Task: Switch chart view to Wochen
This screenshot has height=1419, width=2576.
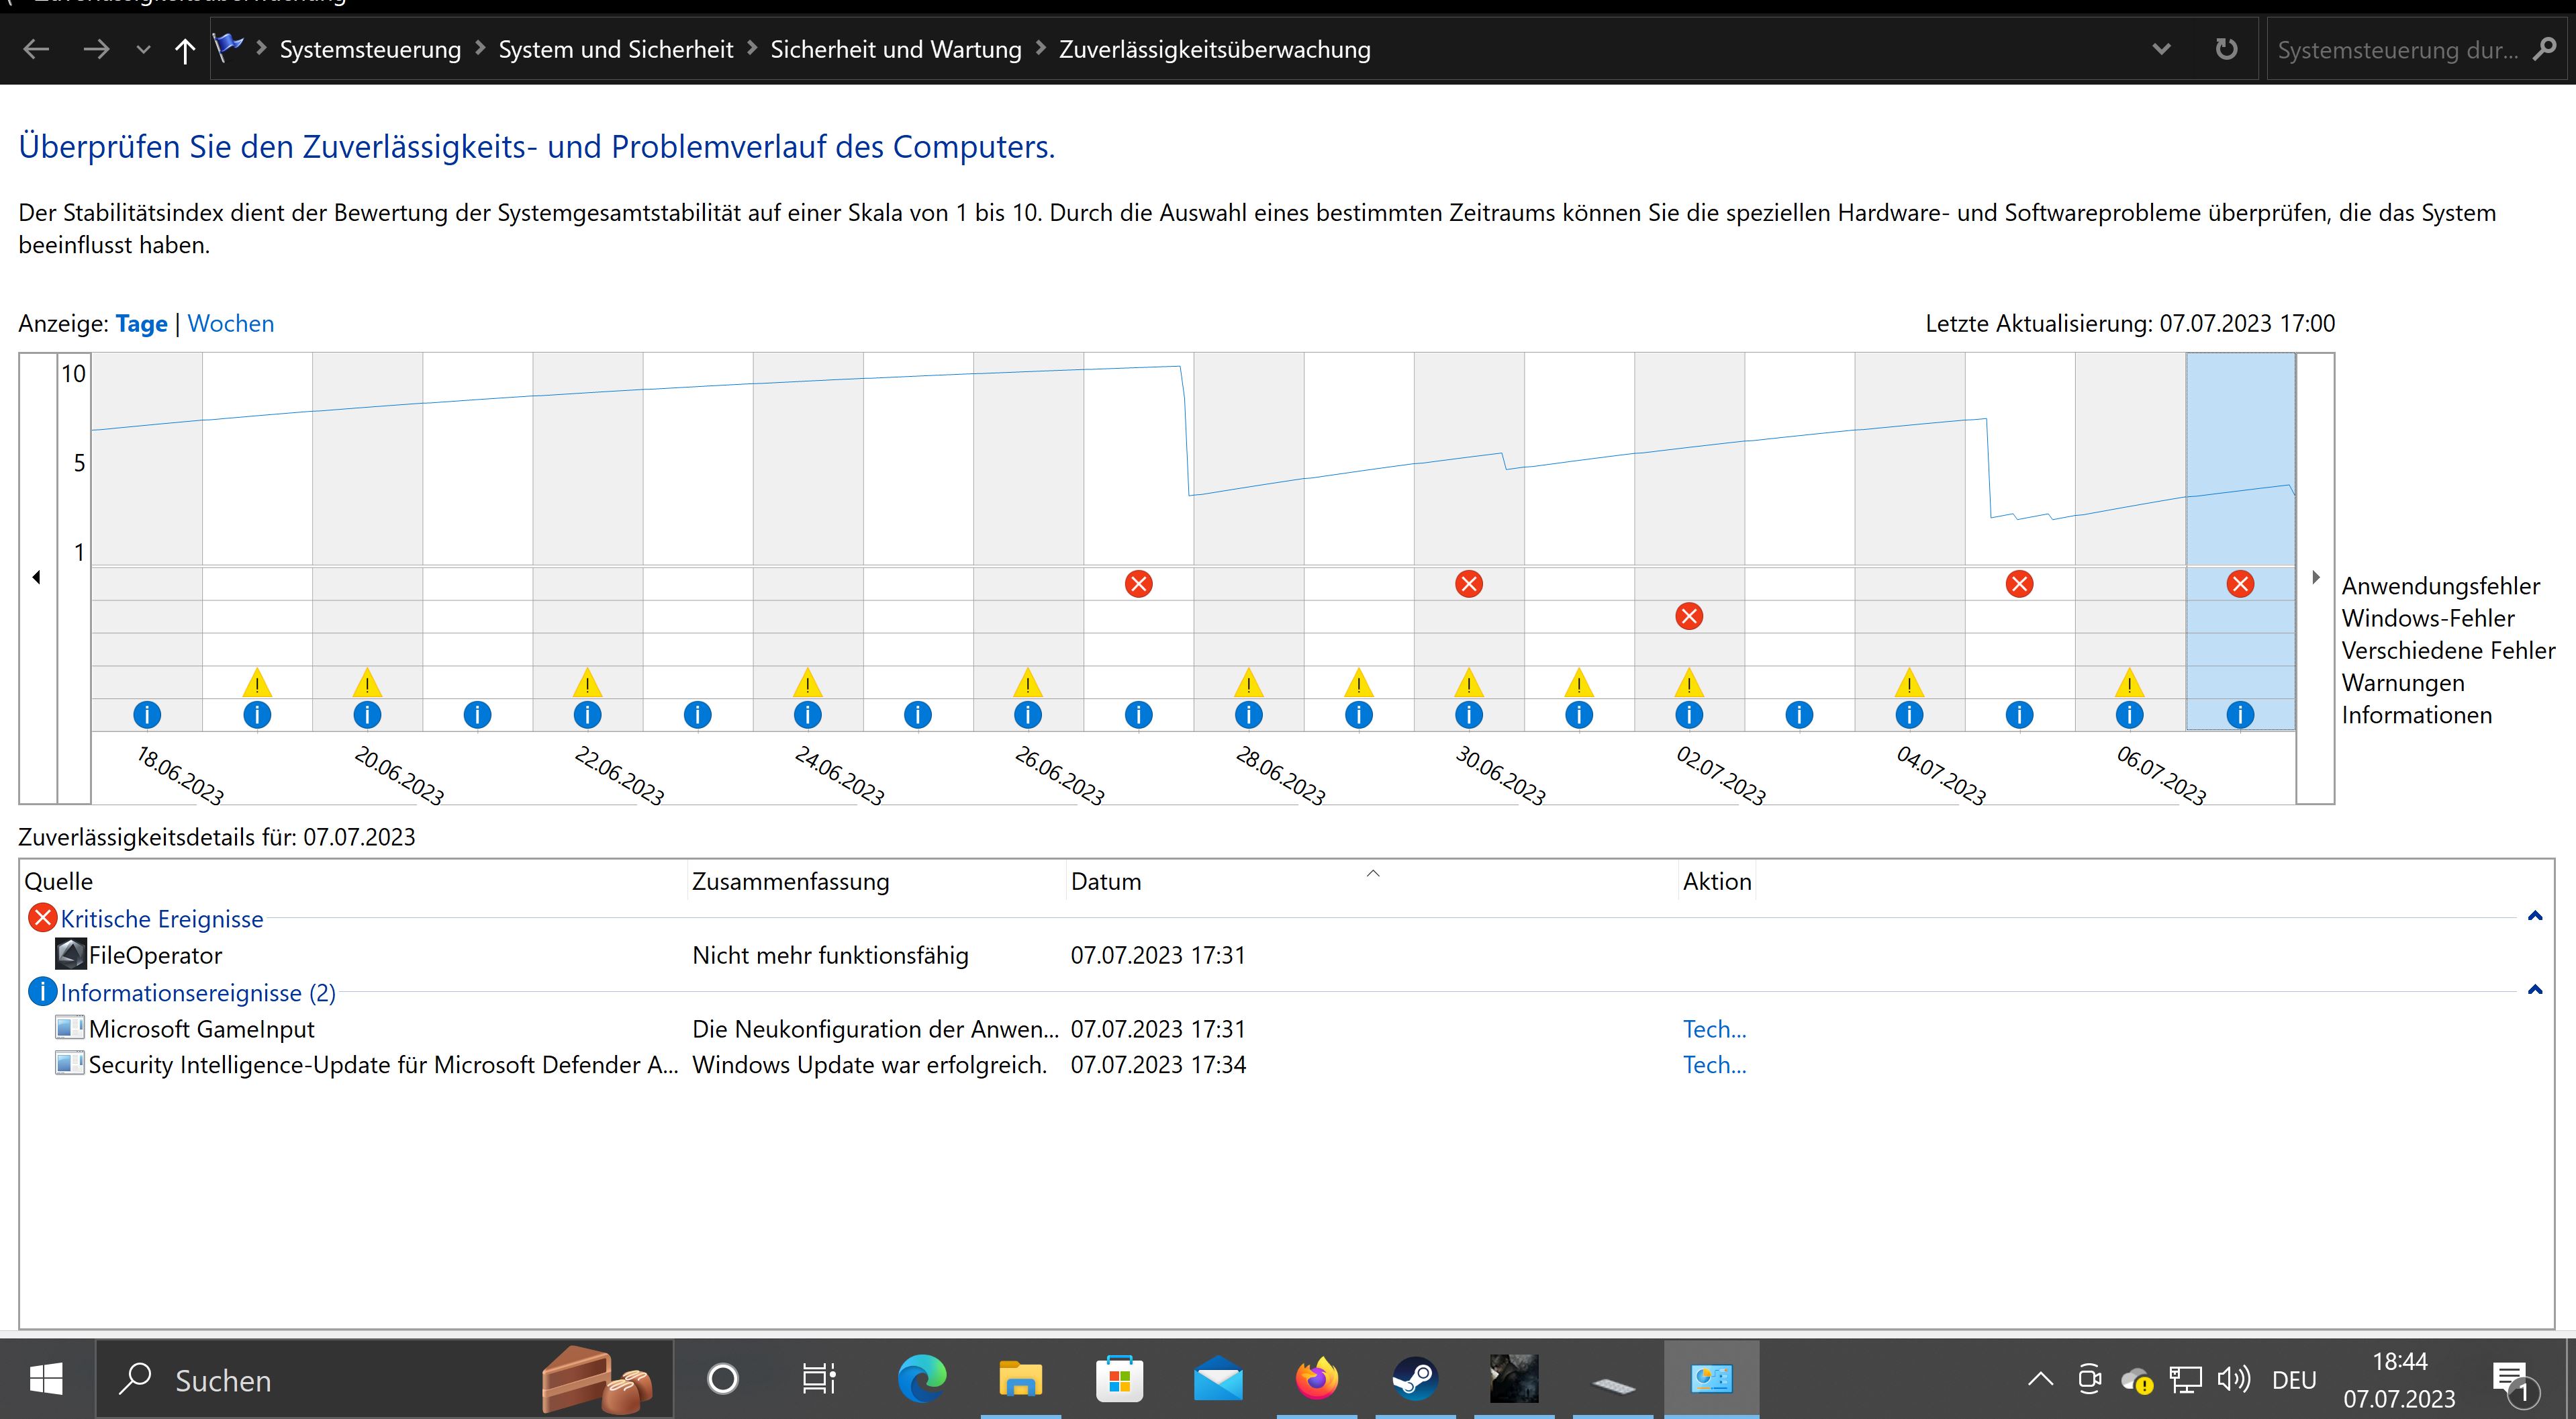Action: 230,324
